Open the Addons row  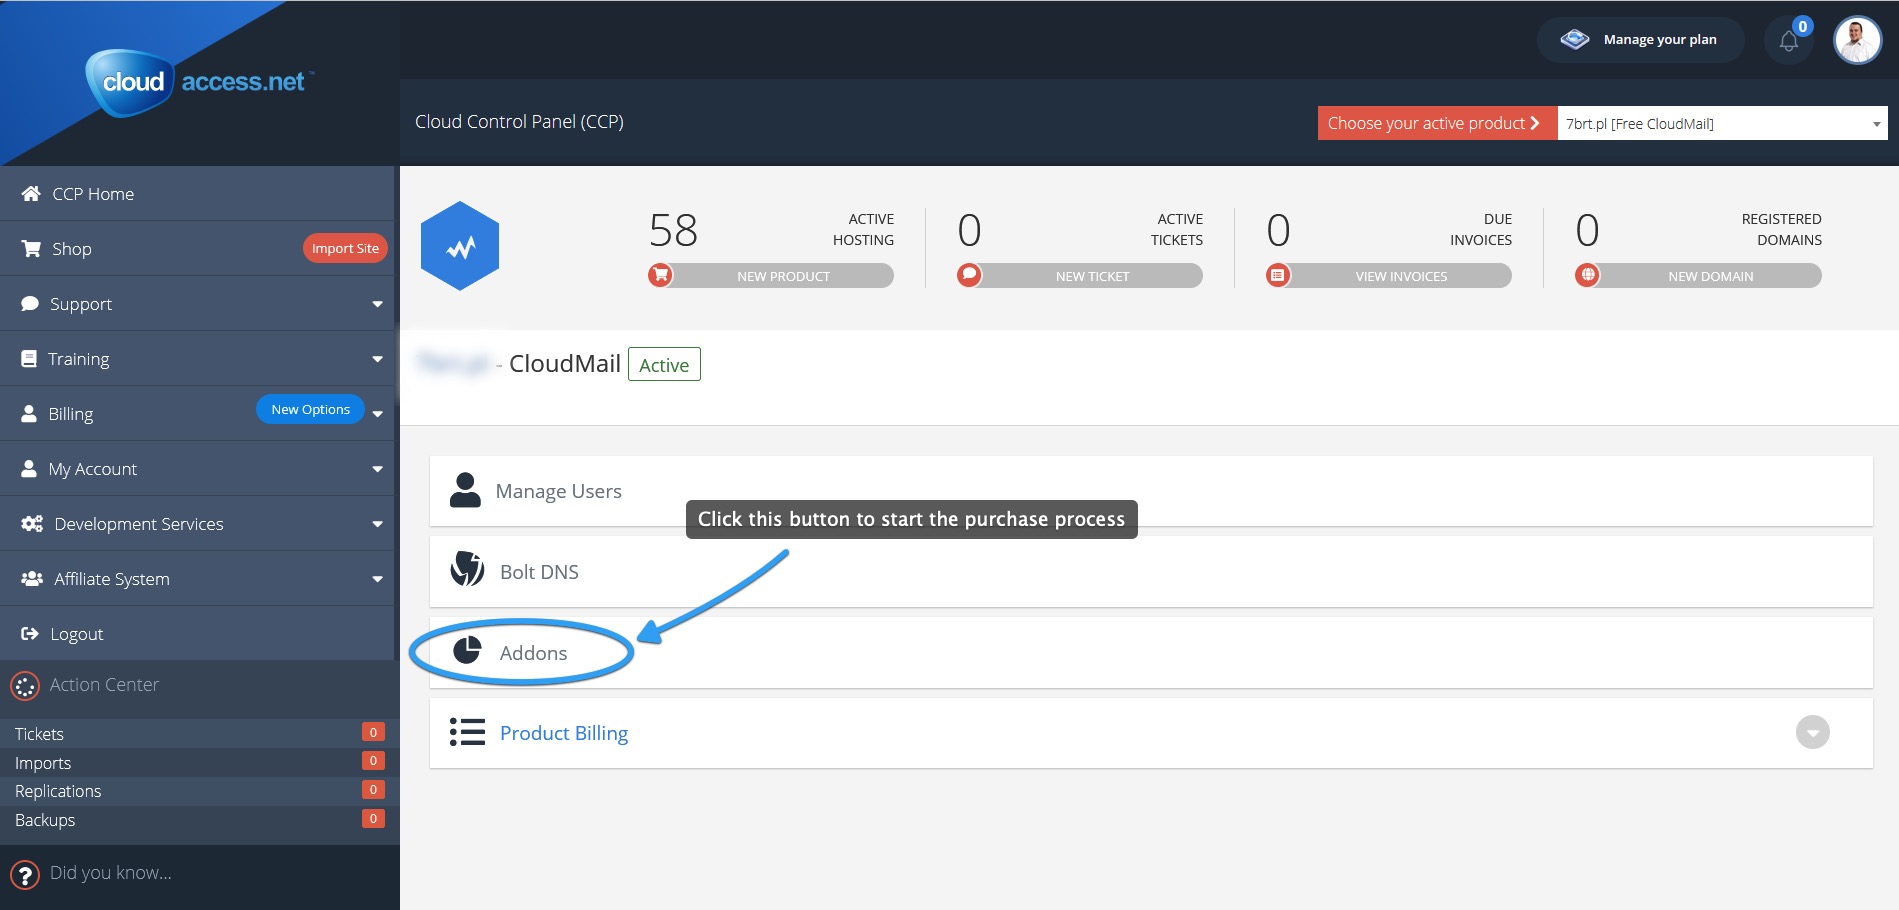point(1151,652)
